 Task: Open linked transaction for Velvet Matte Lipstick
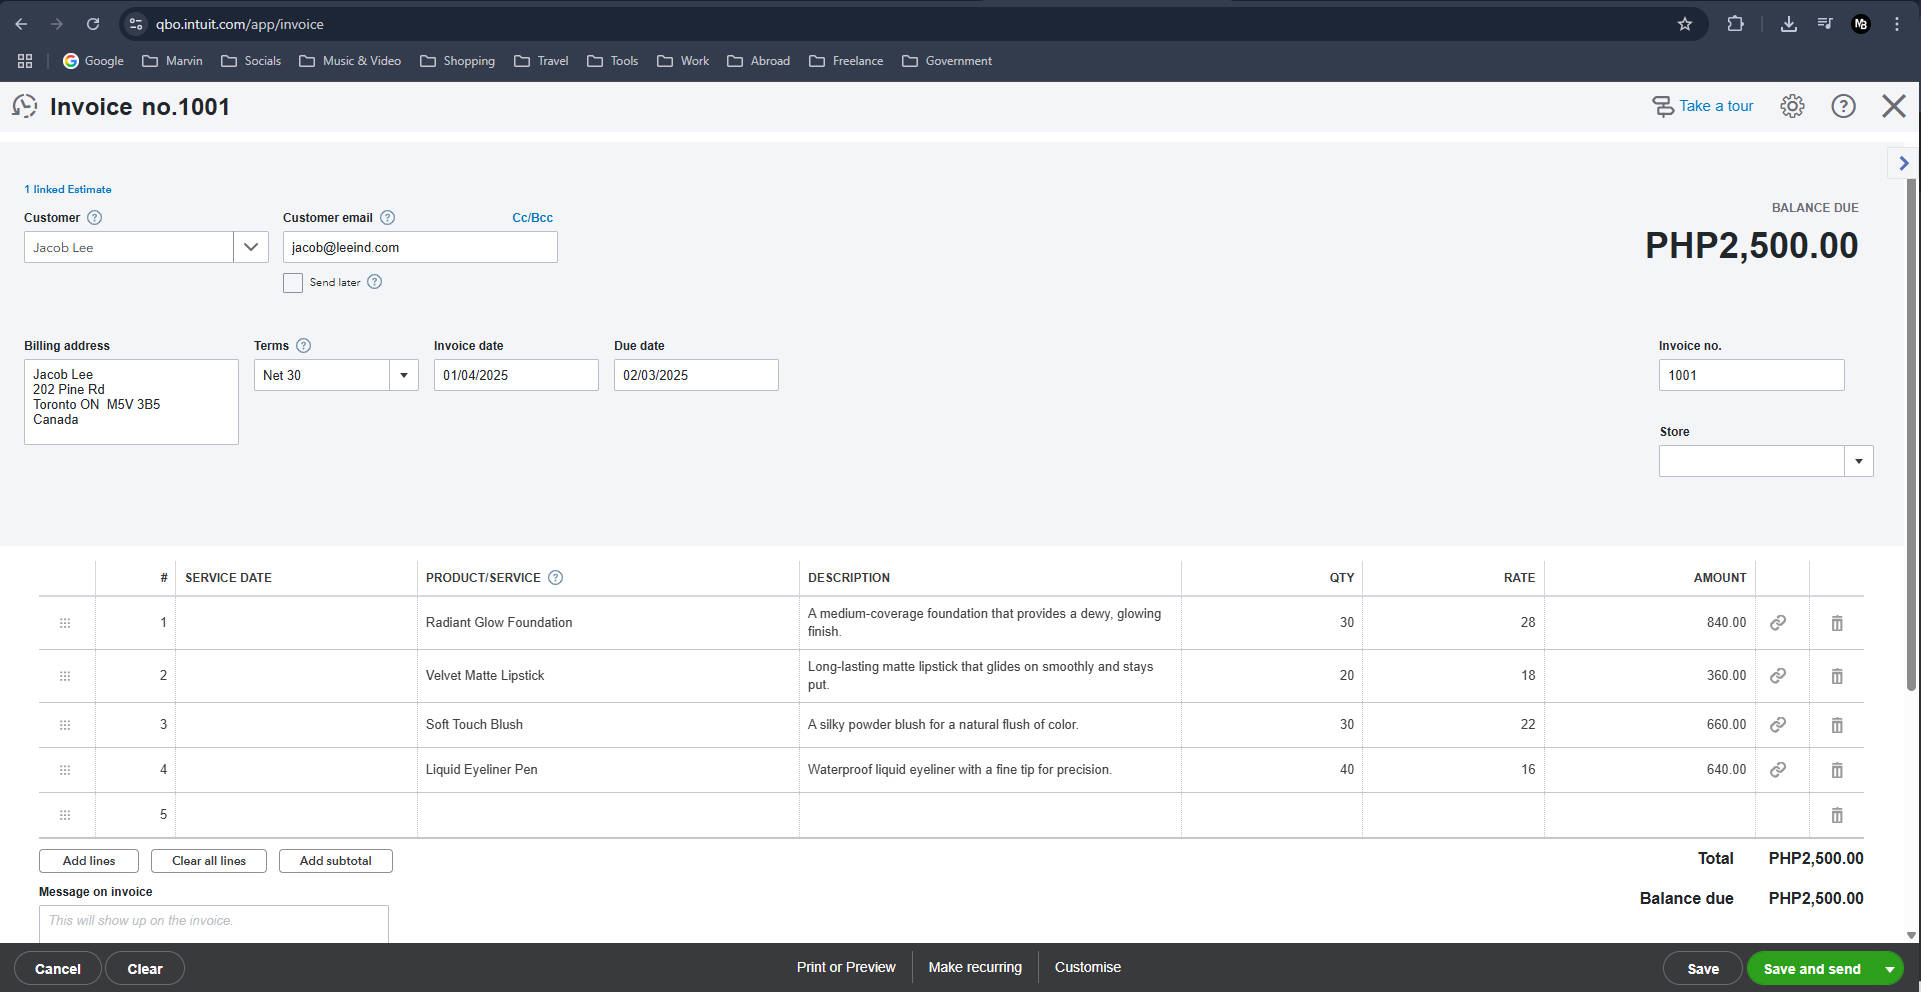[1778, 676]
